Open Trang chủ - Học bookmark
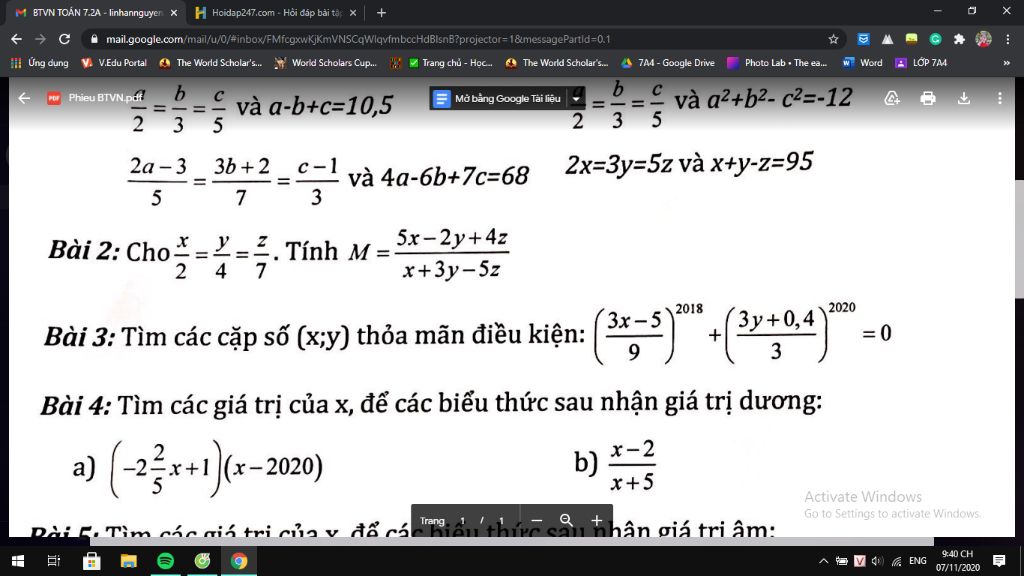Screen dimensions: 1024x576 [451, 63]
